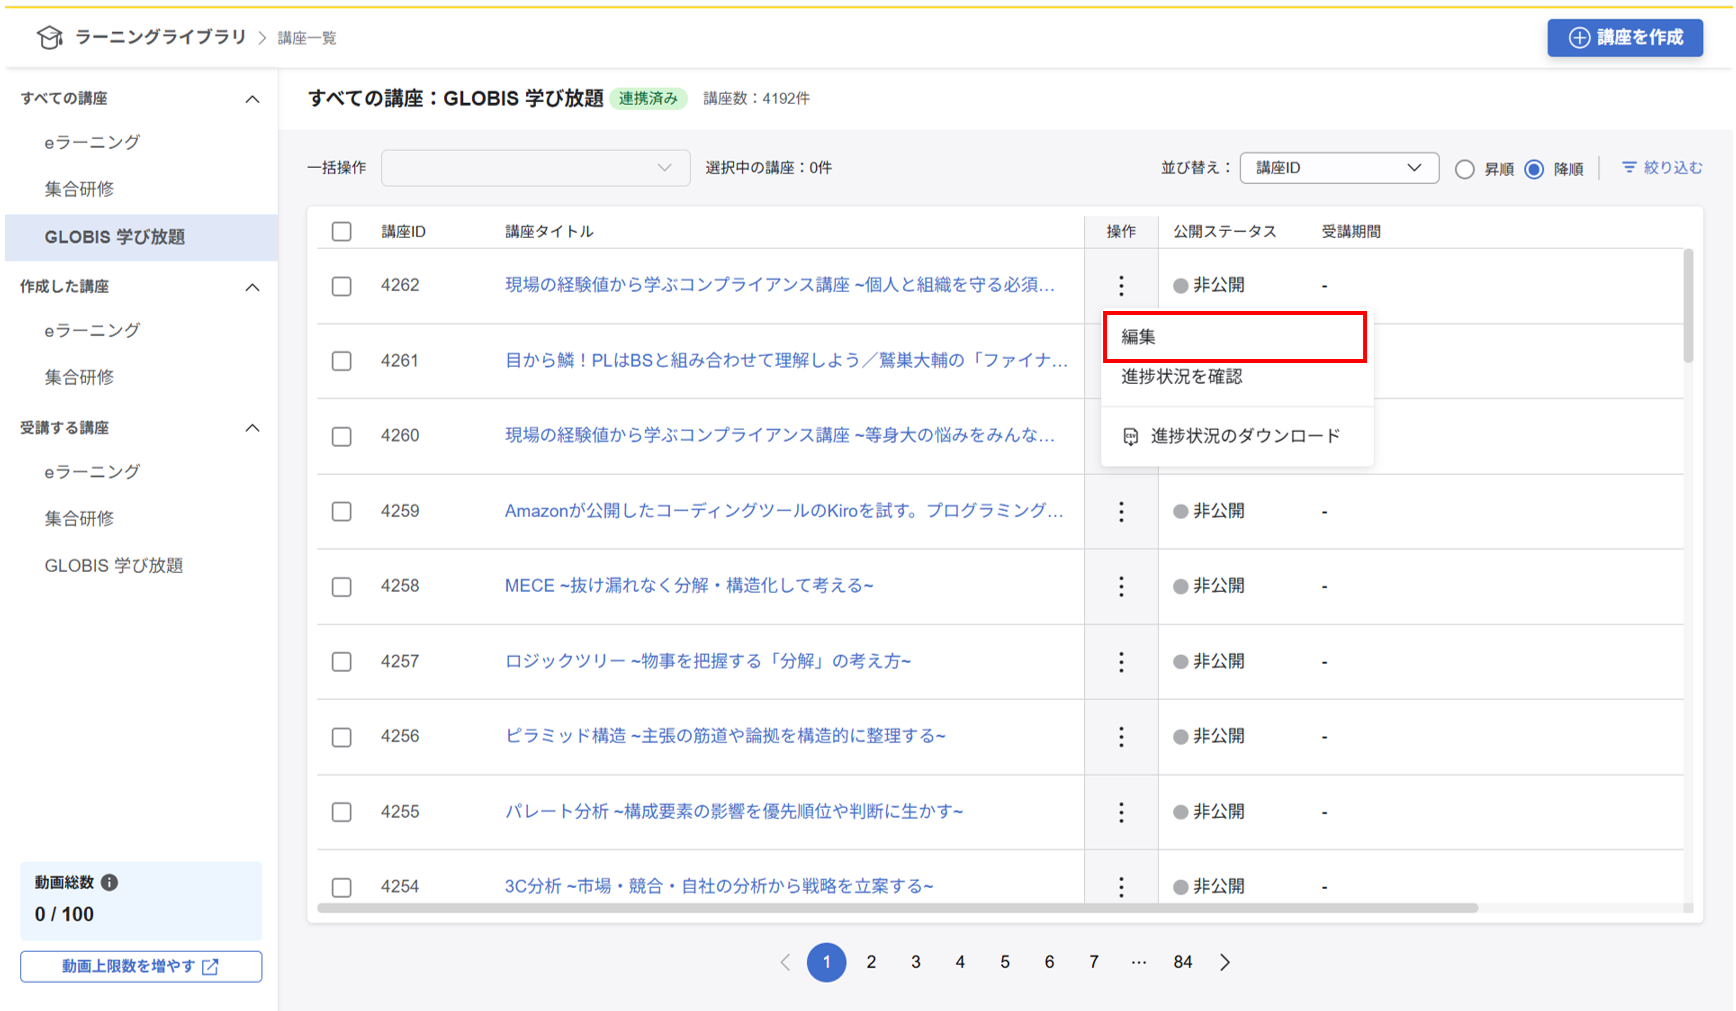Click the download icon in 進捗状況のダウンロード
The image size is (1736, 1011).
pos(1130,436)
